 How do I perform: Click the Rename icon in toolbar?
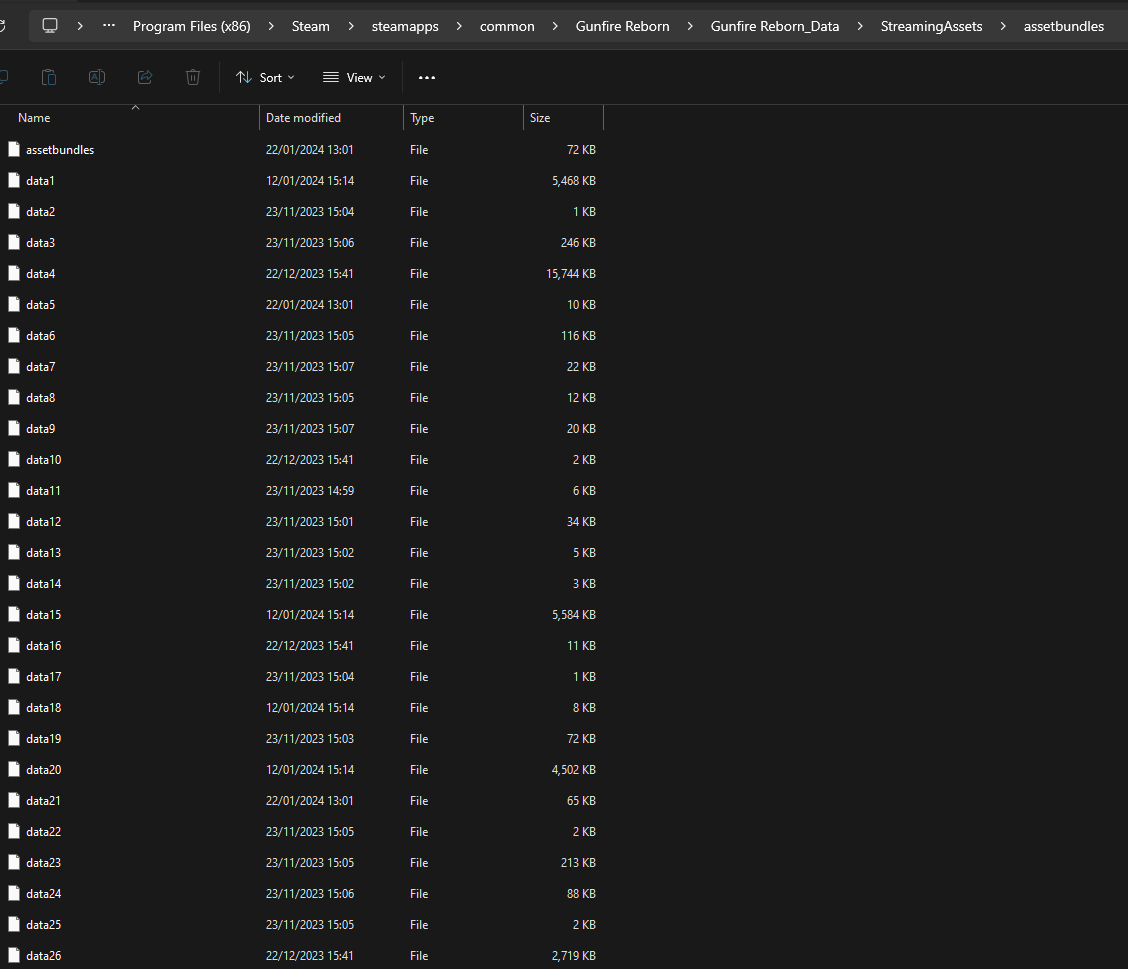click(x=97, y=77)
